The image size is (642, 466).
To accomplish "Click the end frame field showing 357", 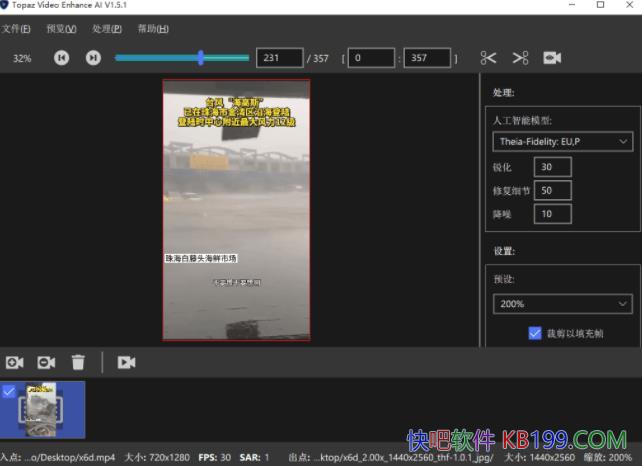I will [x=427, y=58].
